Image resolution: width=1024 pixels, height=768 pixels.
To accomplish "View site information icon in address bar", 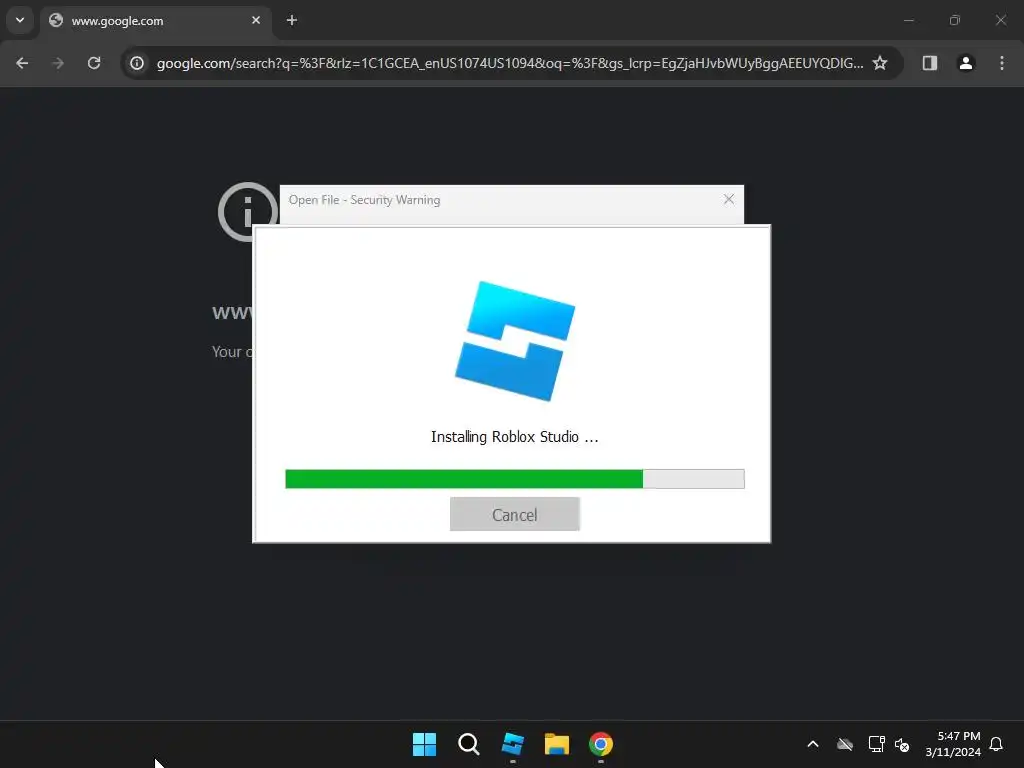I will (136, 63).
